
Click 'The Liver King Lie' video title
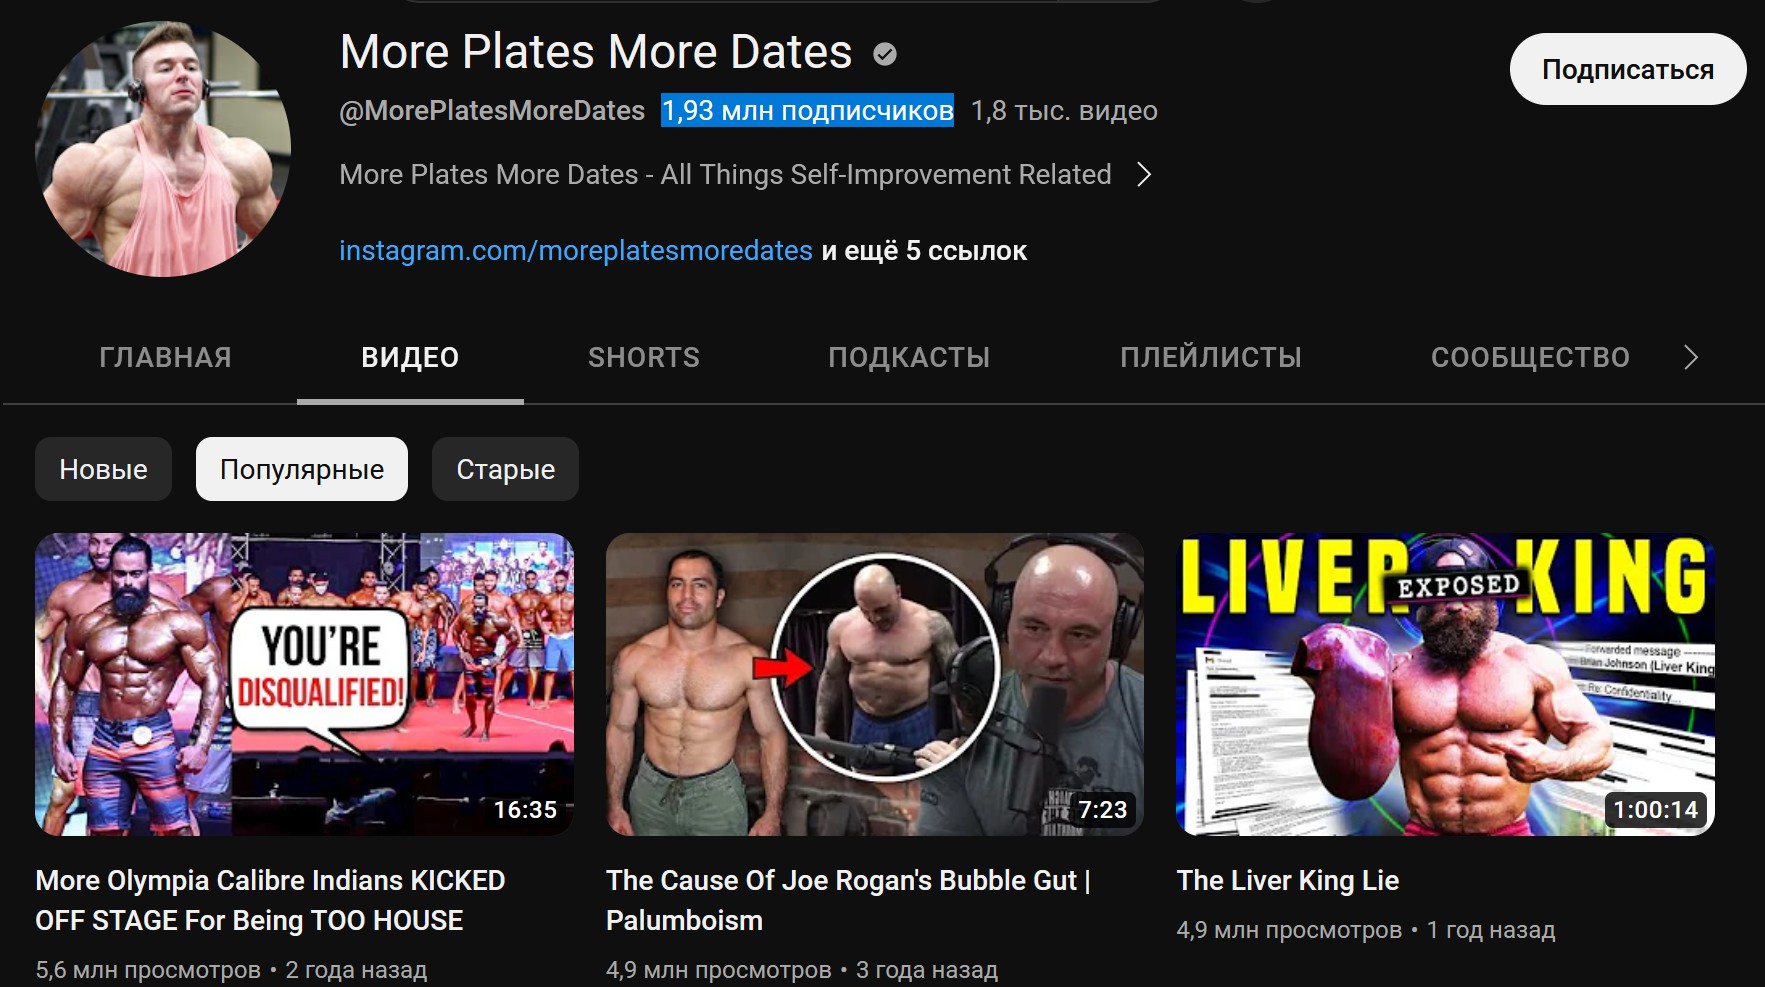[x=1288, y=880]
